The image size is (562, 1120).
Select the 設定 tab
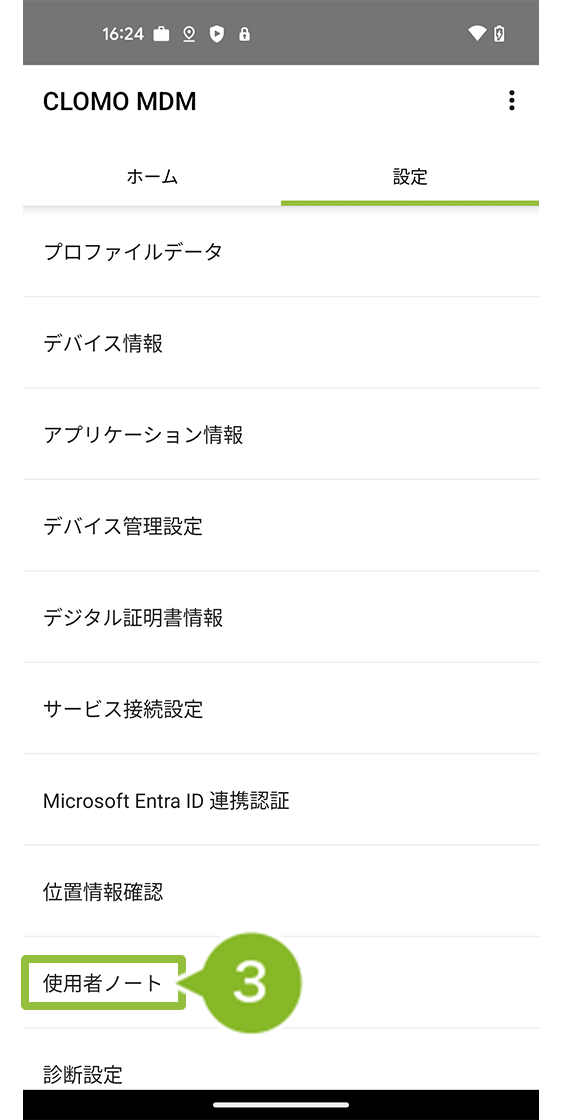click(x=410, y=176)
